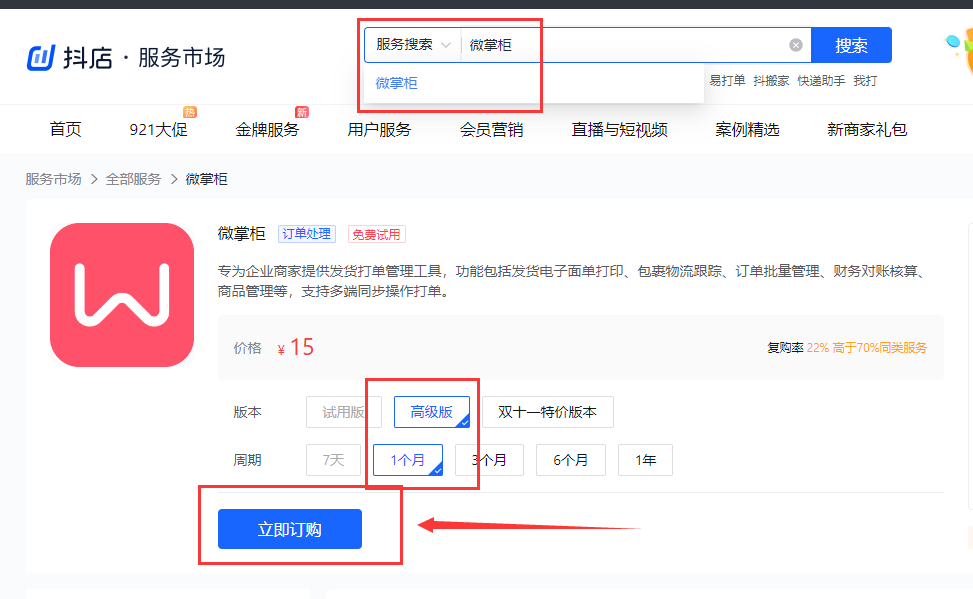Click the 立即订购 button

[290, 529]
